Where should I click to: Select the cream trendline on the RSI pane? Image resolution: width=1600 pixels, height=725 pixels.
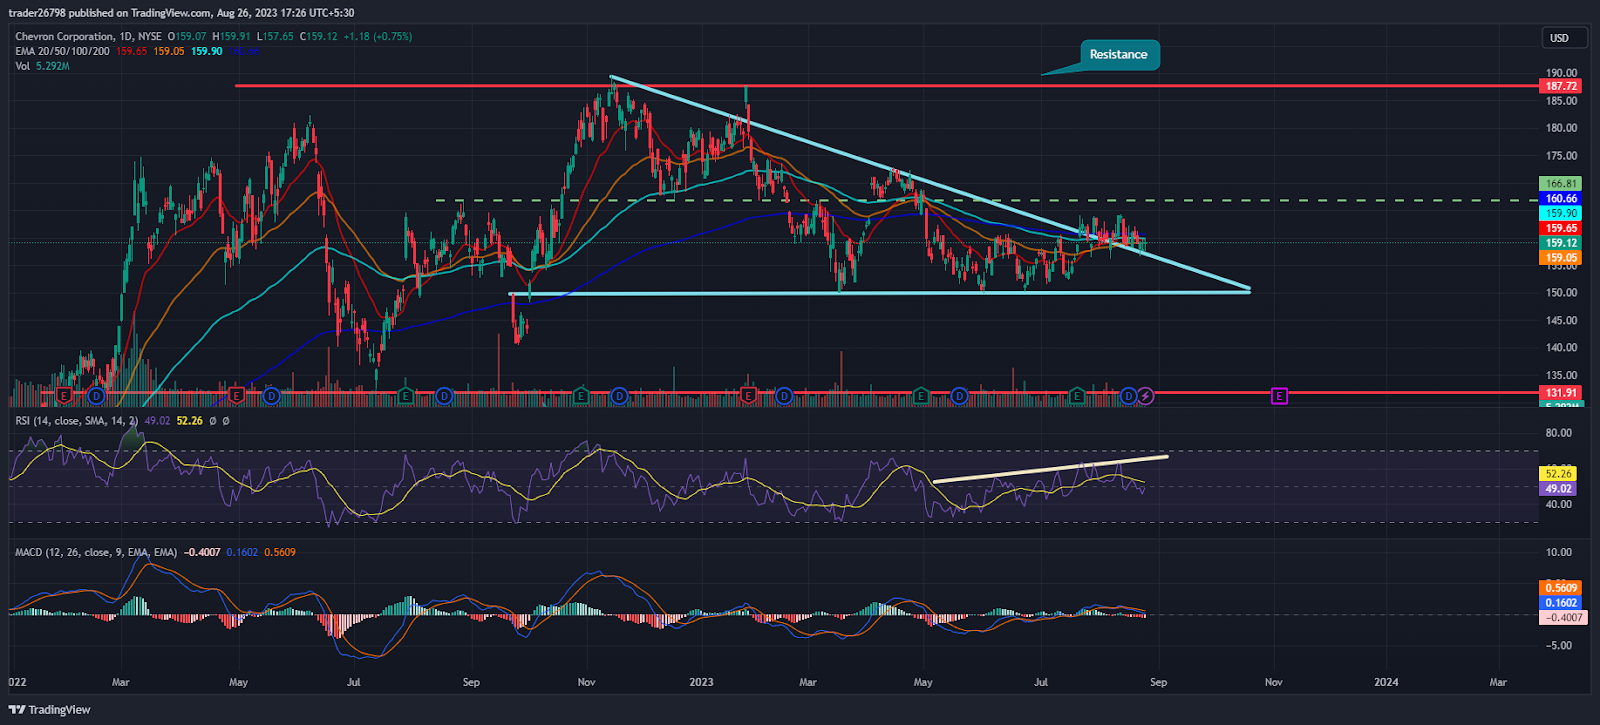click(x=1050, y=469)
